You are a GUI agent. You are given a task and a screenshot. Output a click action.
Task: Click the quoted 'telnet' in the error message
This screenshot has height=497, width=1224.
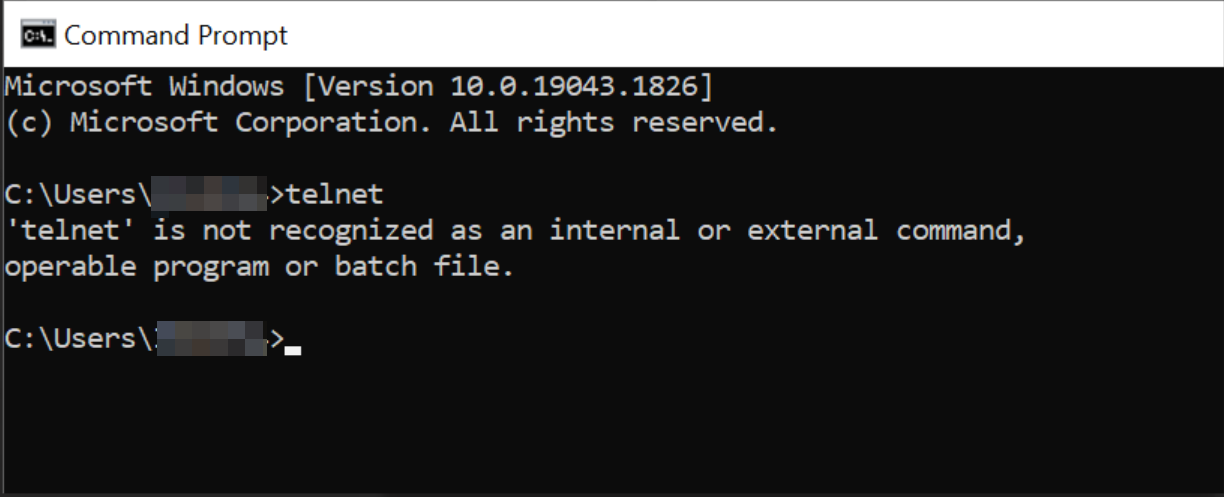(71, 231)
